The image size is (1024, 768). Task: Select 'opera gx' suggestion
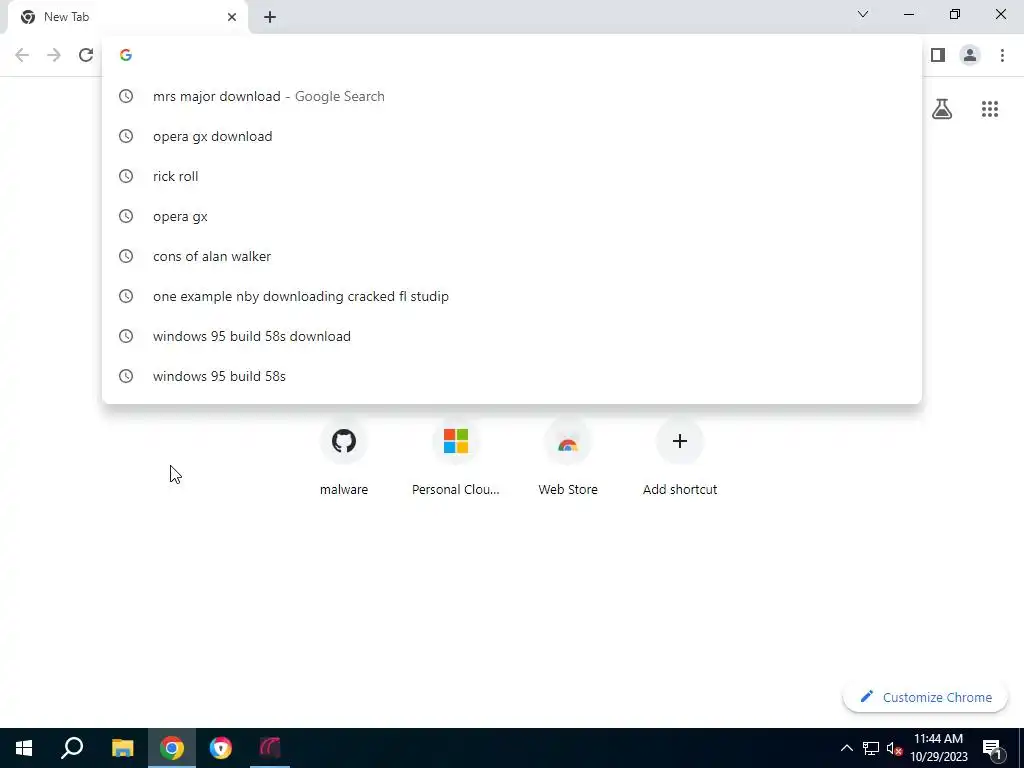pyautogui.click(x=512, y=216)
